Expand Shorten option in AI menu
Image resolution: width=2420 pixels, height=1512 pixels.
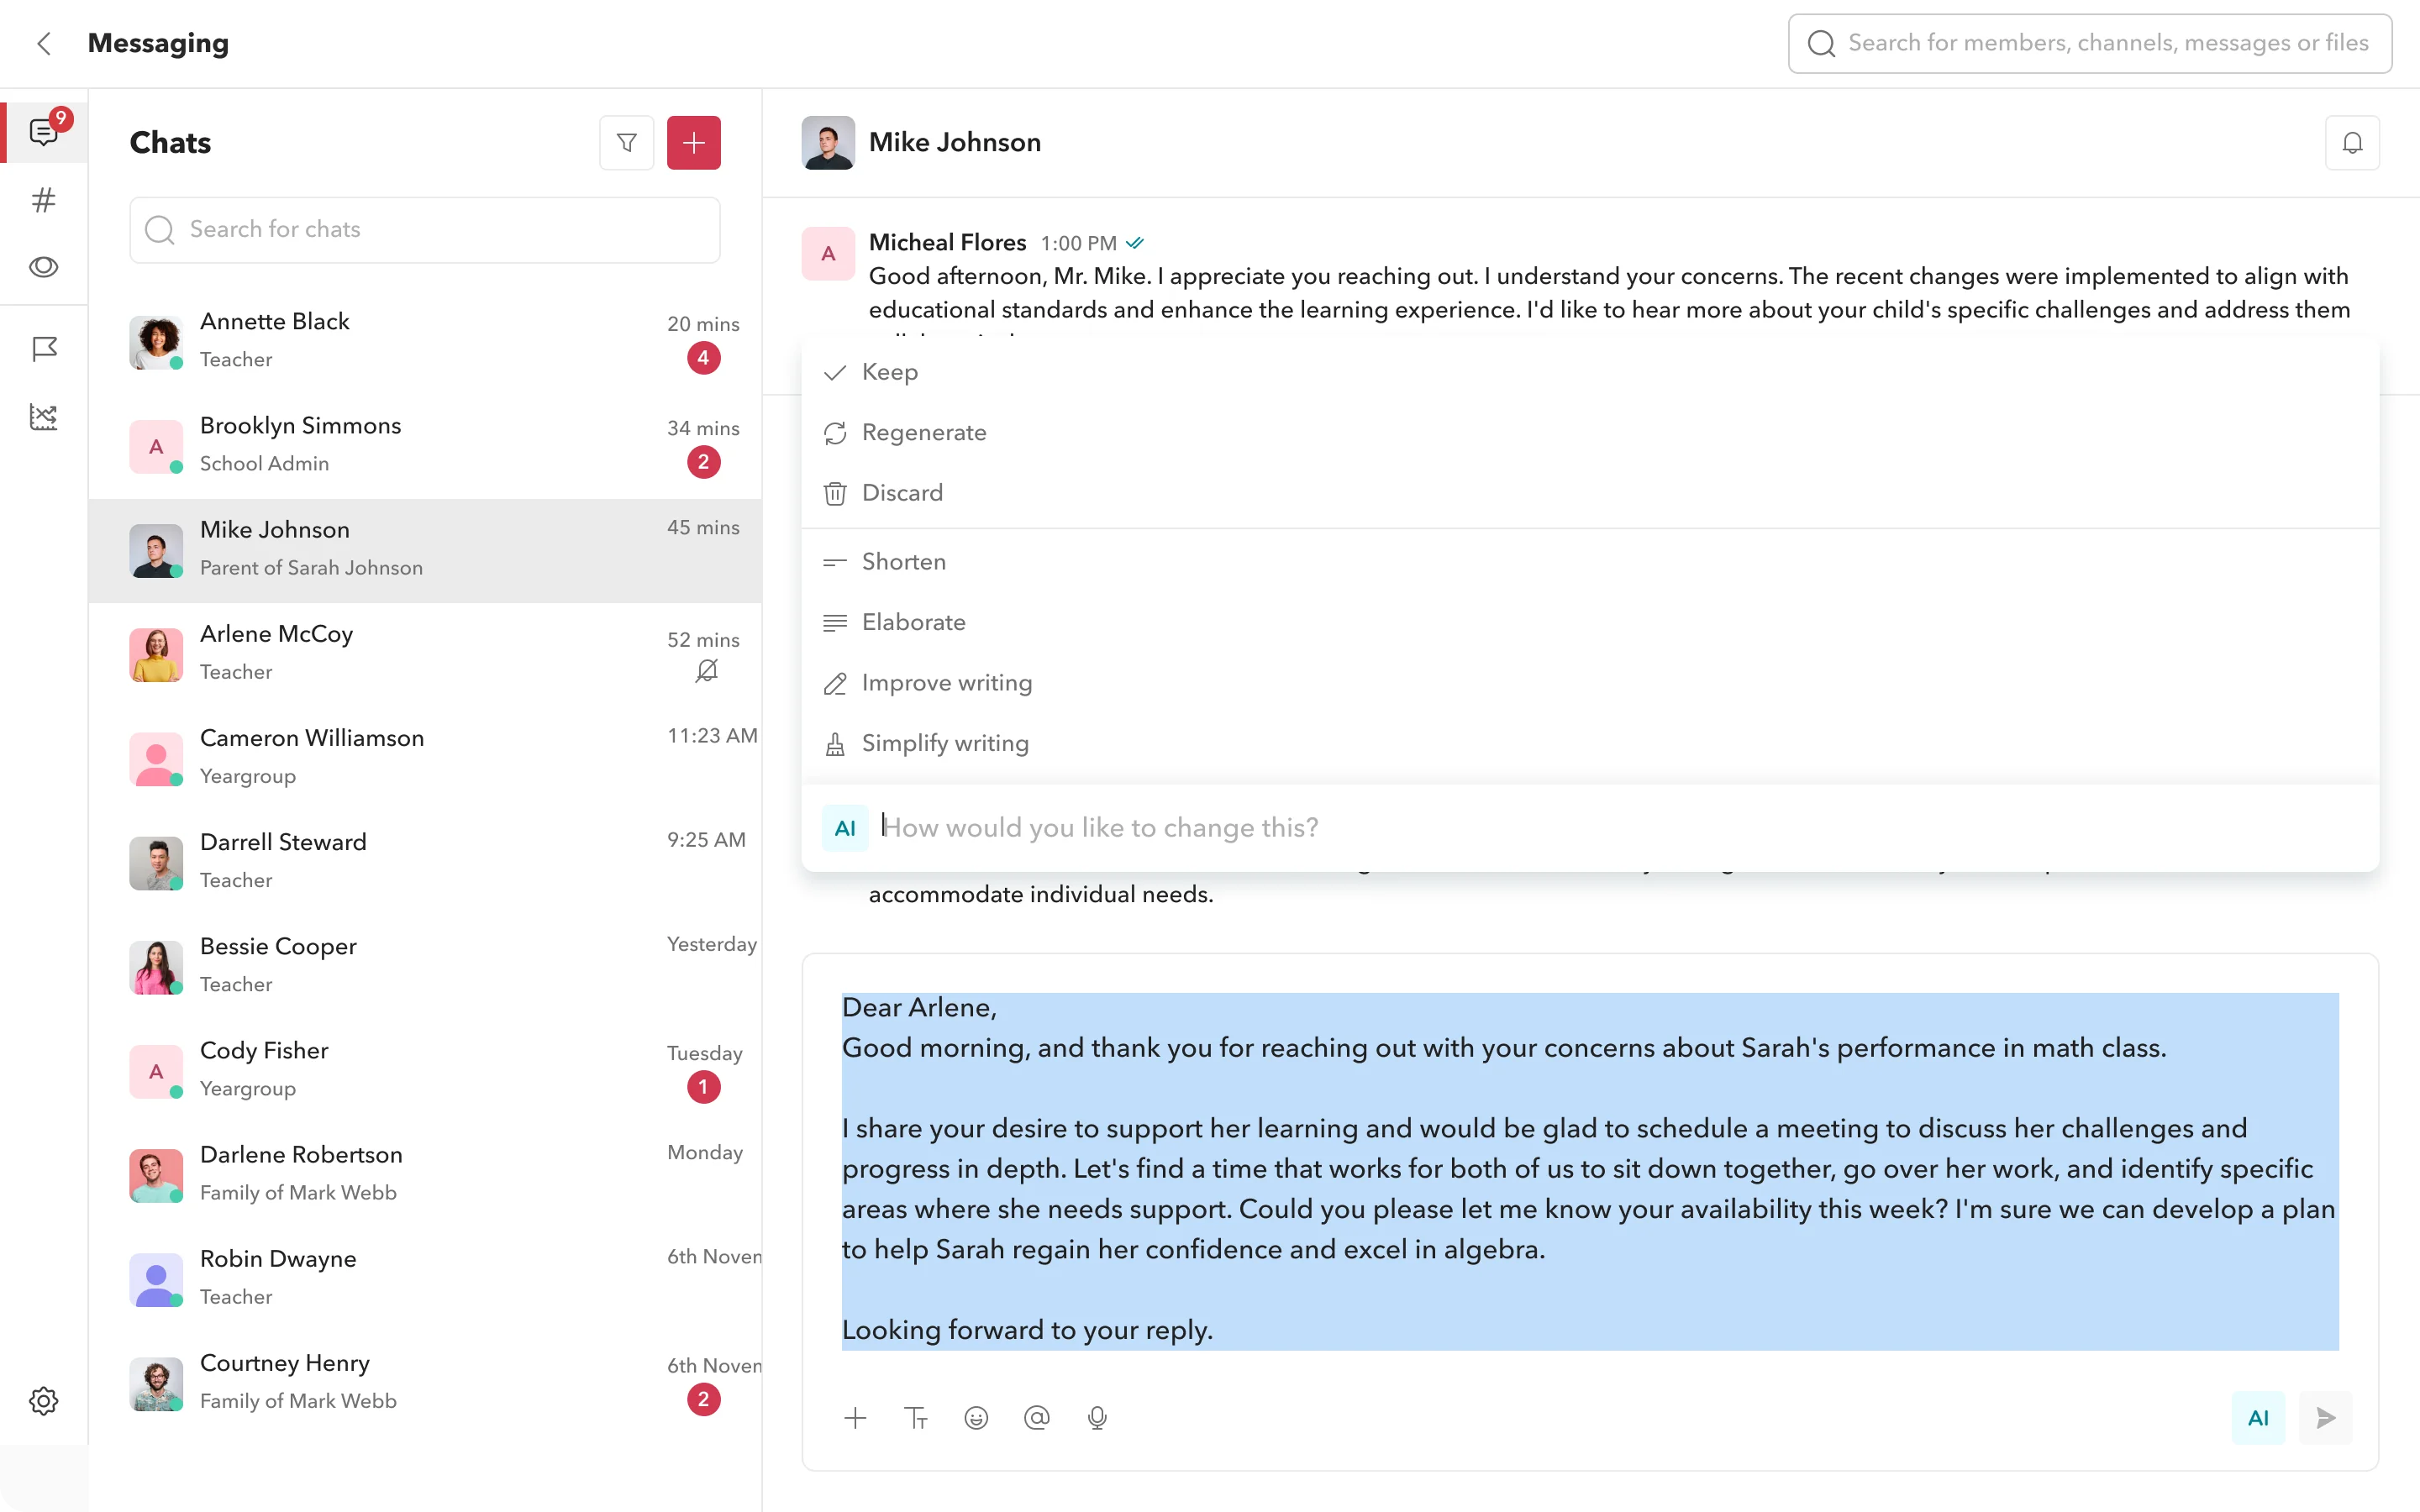pos(902,561)
